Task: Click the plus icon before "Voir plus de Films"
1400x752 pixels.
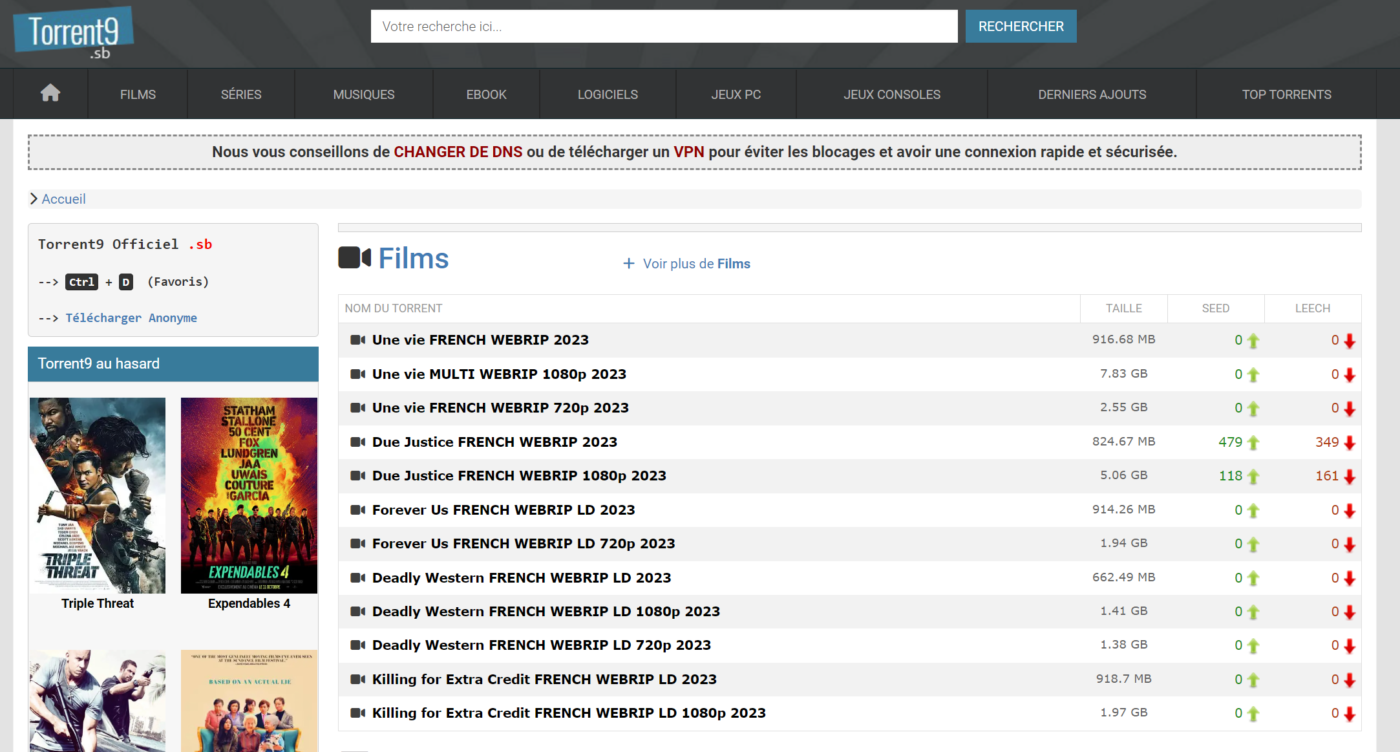Action: pyautogui.click(x=628, y=263)
